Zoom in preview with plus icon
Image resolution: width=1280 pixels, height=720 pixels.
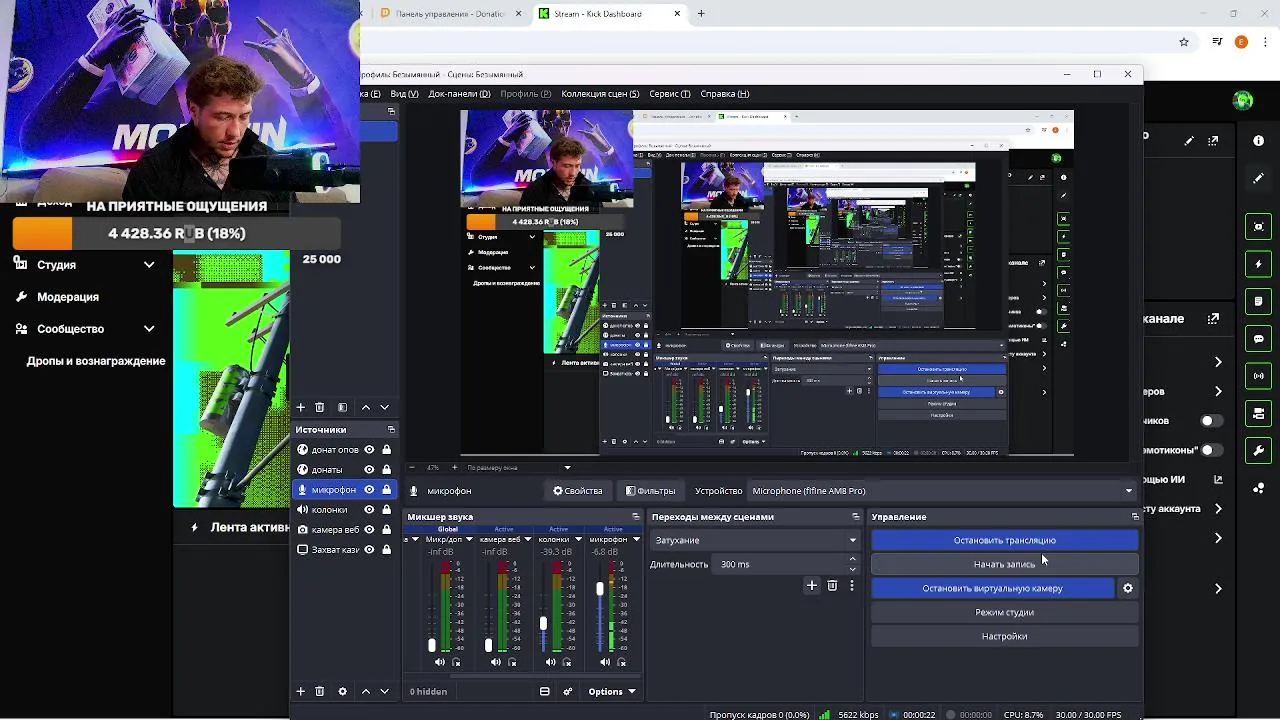[x=454, y=467]
